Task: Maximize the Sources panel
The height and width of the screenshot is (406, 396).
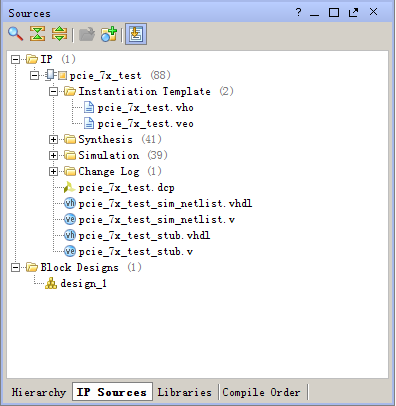Action: coord(334,13)
